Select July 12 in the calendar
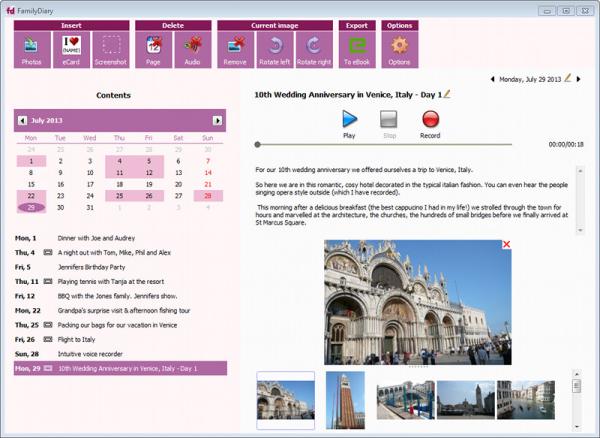This screenshot has width=600, height=438. click(148, 172)
